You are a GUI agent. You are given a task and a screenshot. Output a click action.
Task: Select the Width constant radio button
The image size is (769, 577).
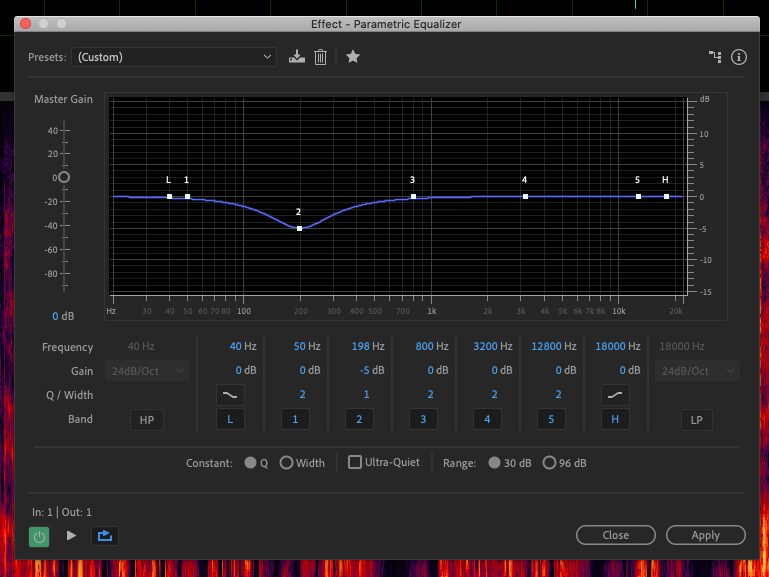coord(286,463)
